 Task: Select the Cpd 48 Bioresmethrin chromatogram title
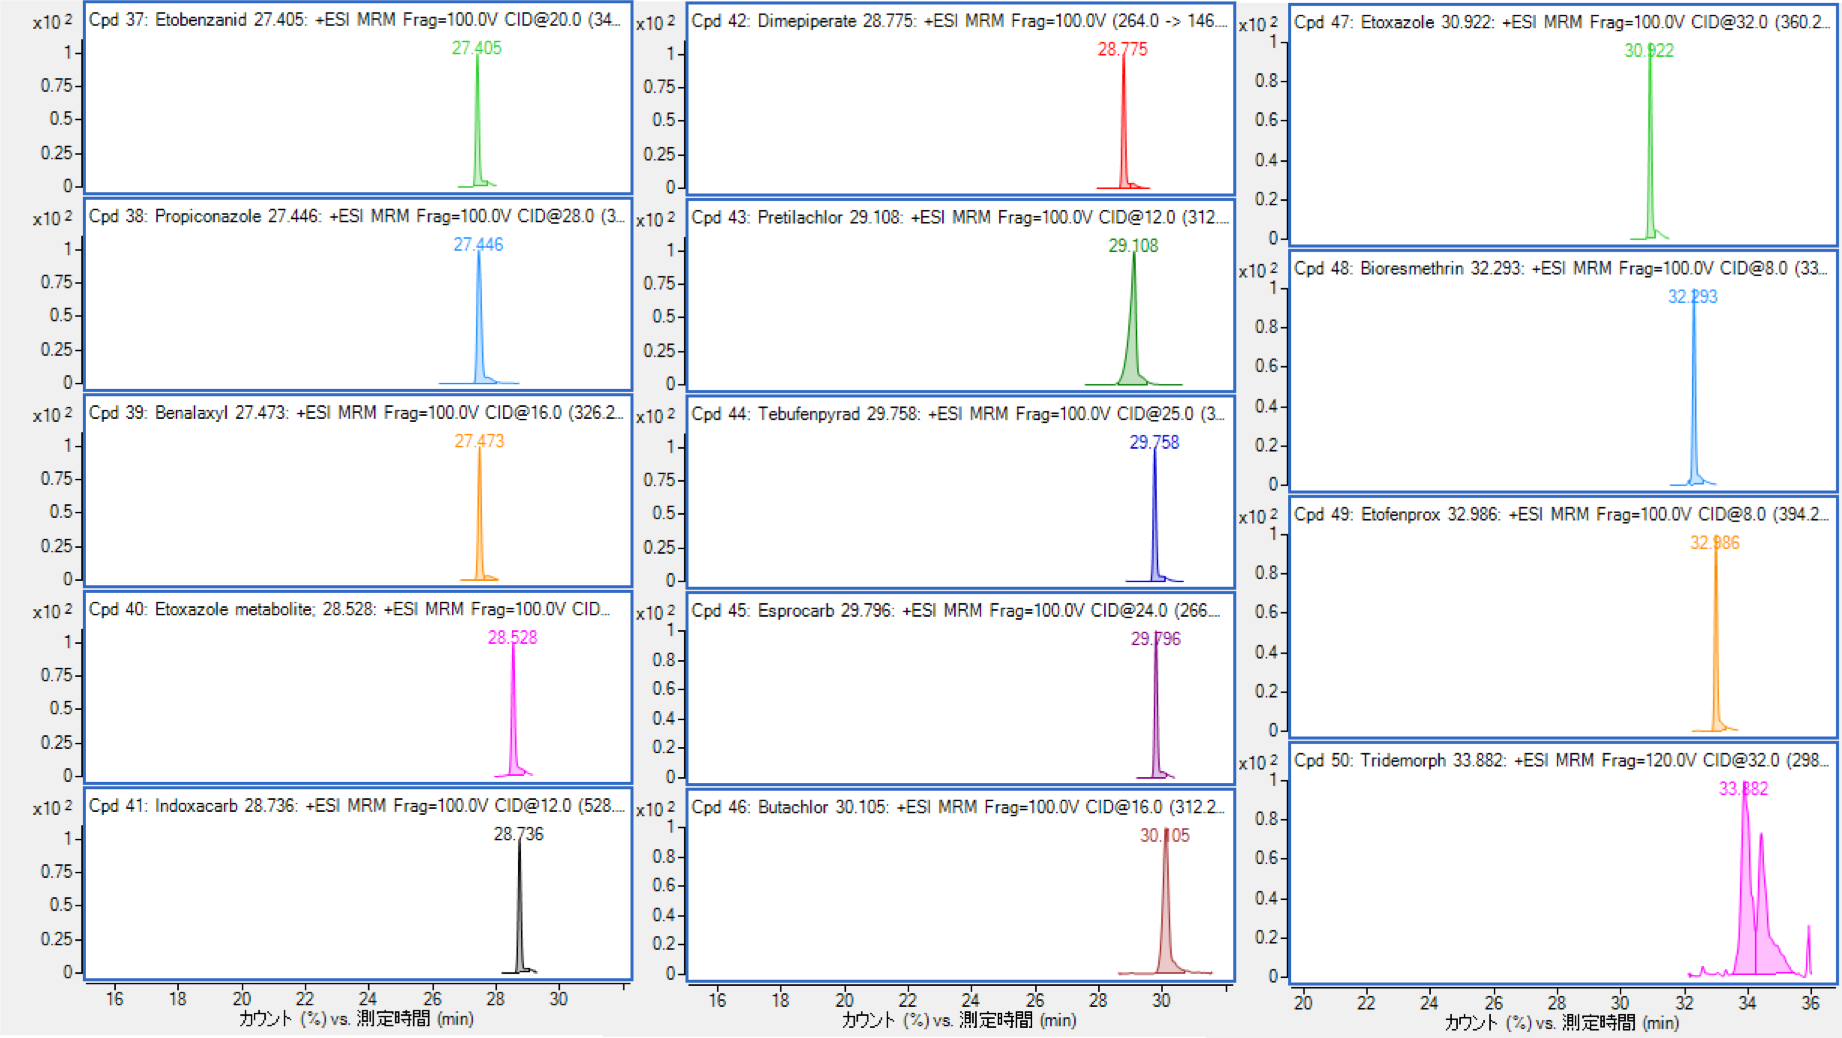(1561, 268)
